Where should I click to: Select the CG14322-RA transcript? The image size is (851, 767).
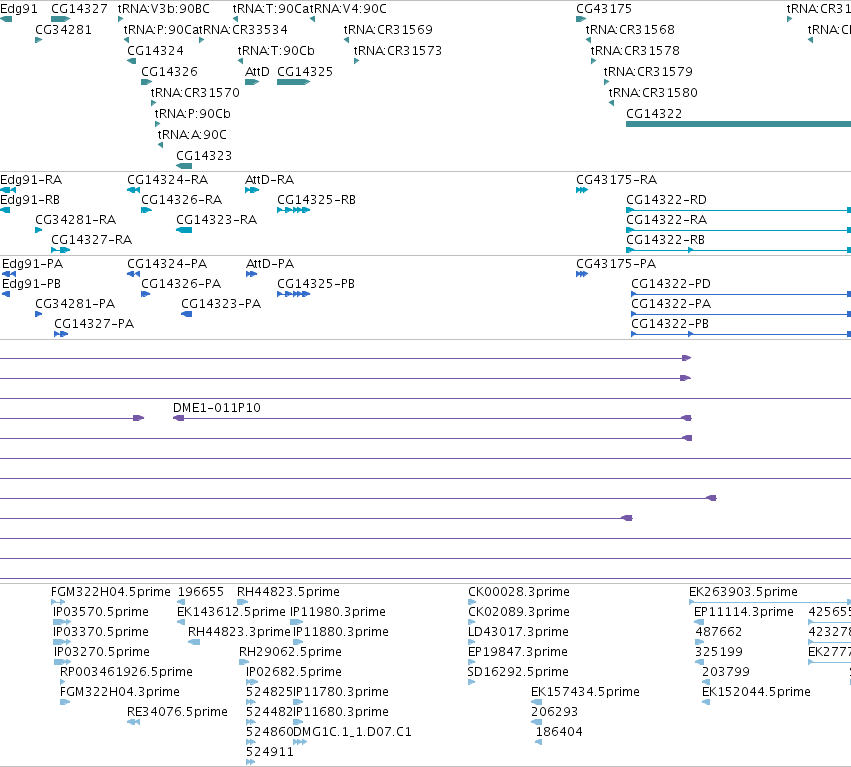(738, 230)
